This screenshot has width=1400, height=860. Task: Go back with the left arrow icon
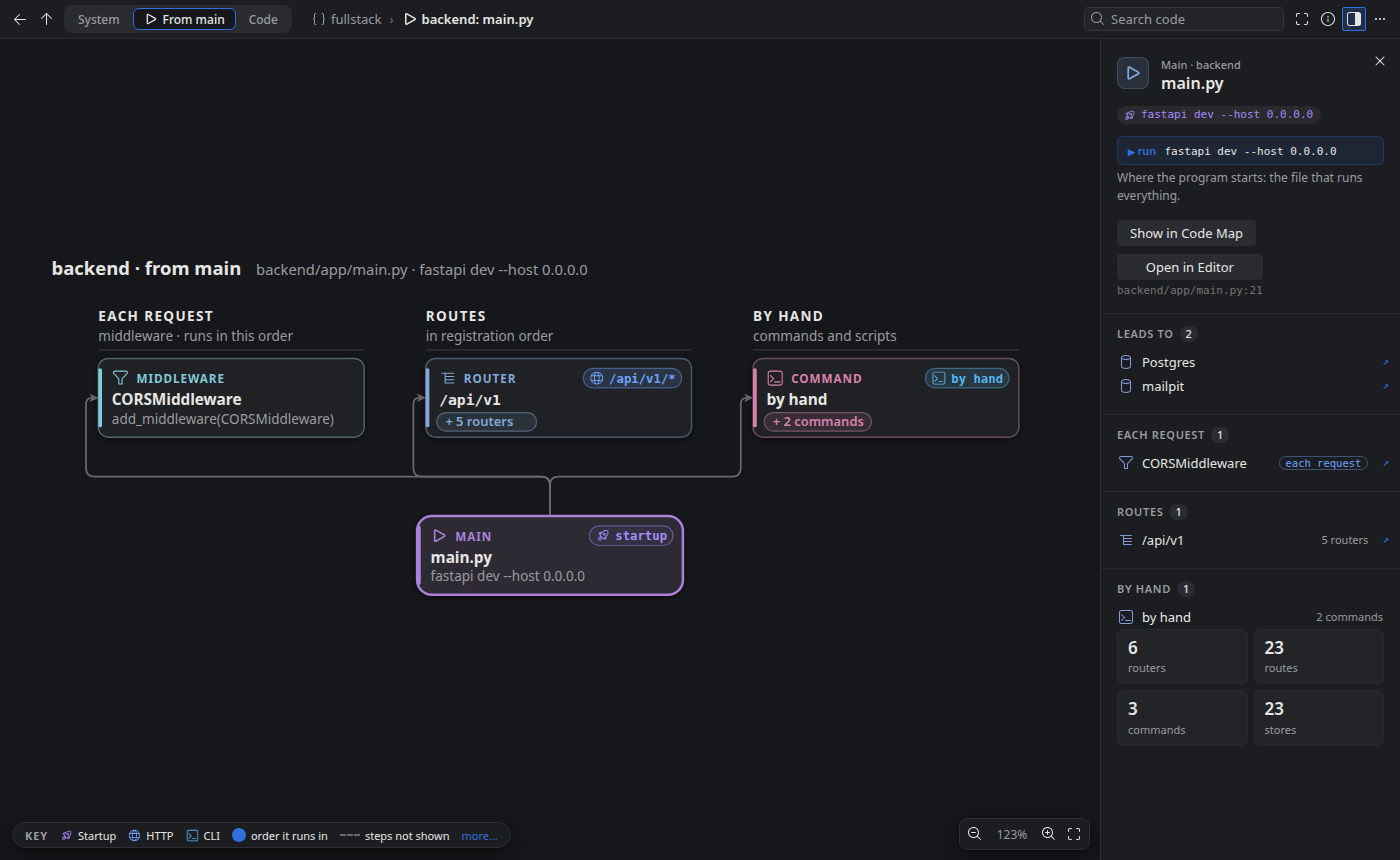tap(20, 19)
